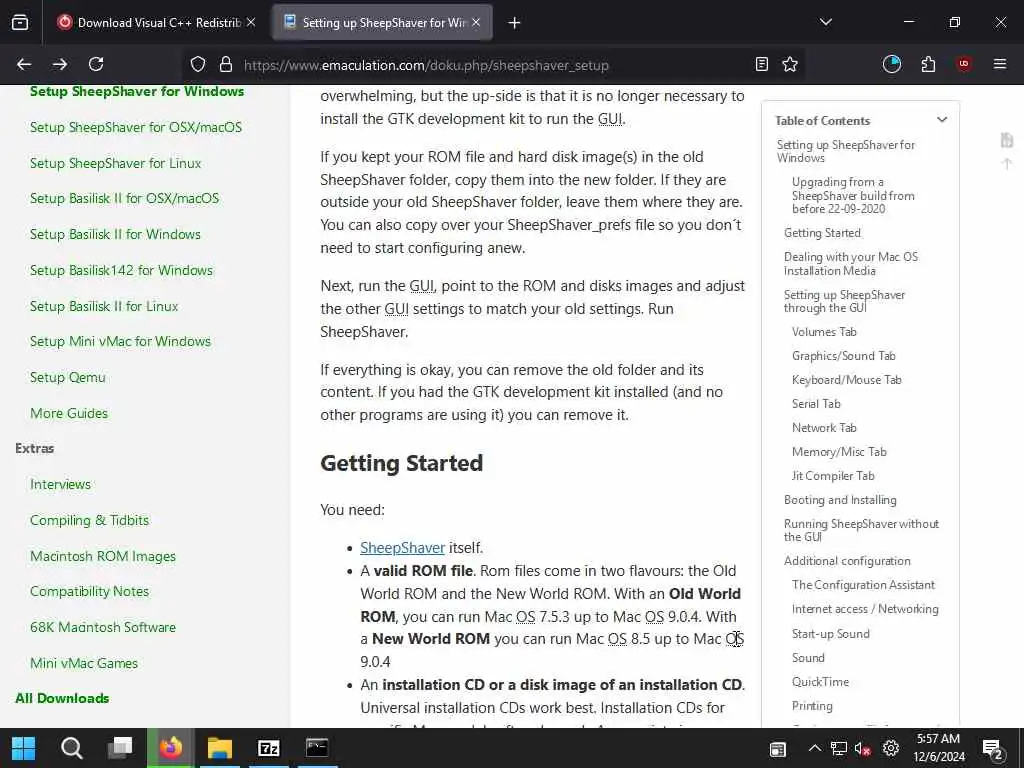Click the site padlock security icon
Screen dimensions: 1024x768
click(226, 64)
